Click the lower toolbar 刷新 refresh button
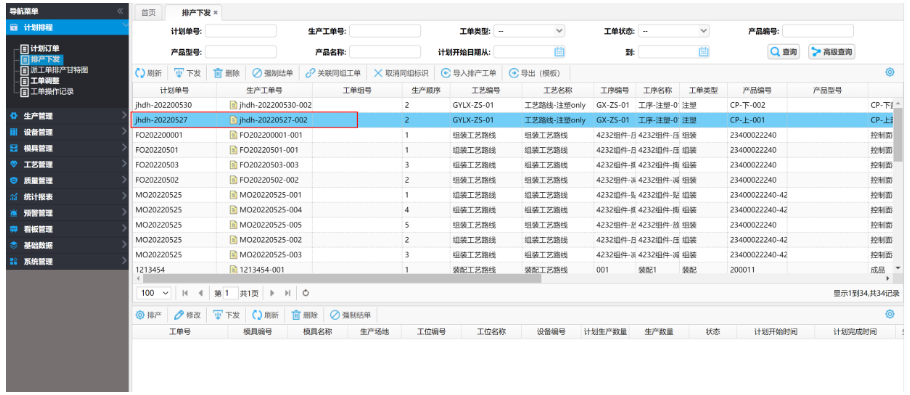 coord(265,315)
